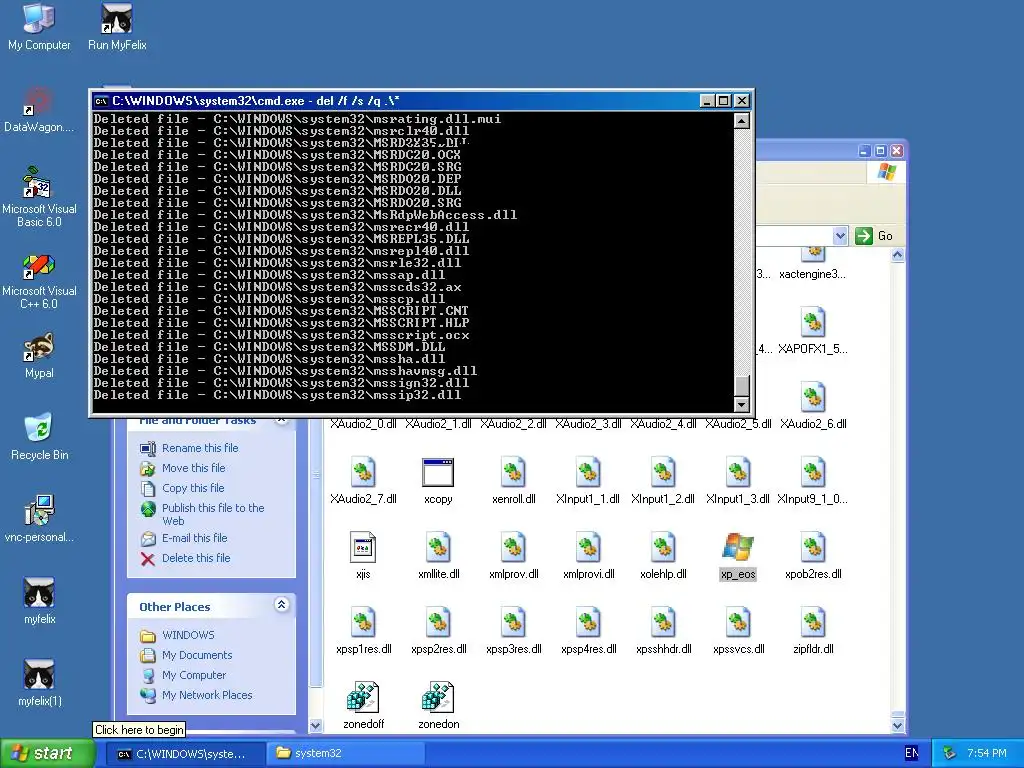Open cmd window title bar system icon
Screen dimensions: 1024x768
(x=101, y=101)
